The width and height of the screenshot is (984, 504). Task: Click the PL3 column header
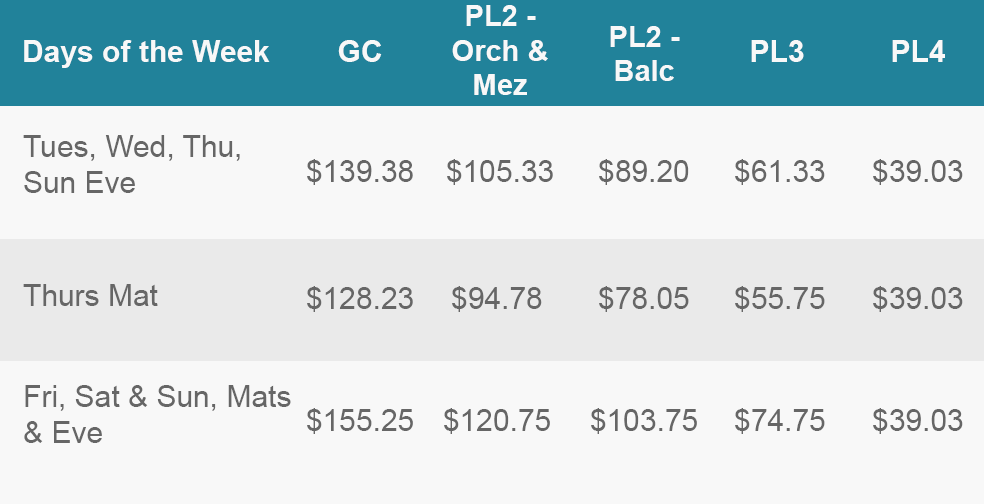coord(777,51)
